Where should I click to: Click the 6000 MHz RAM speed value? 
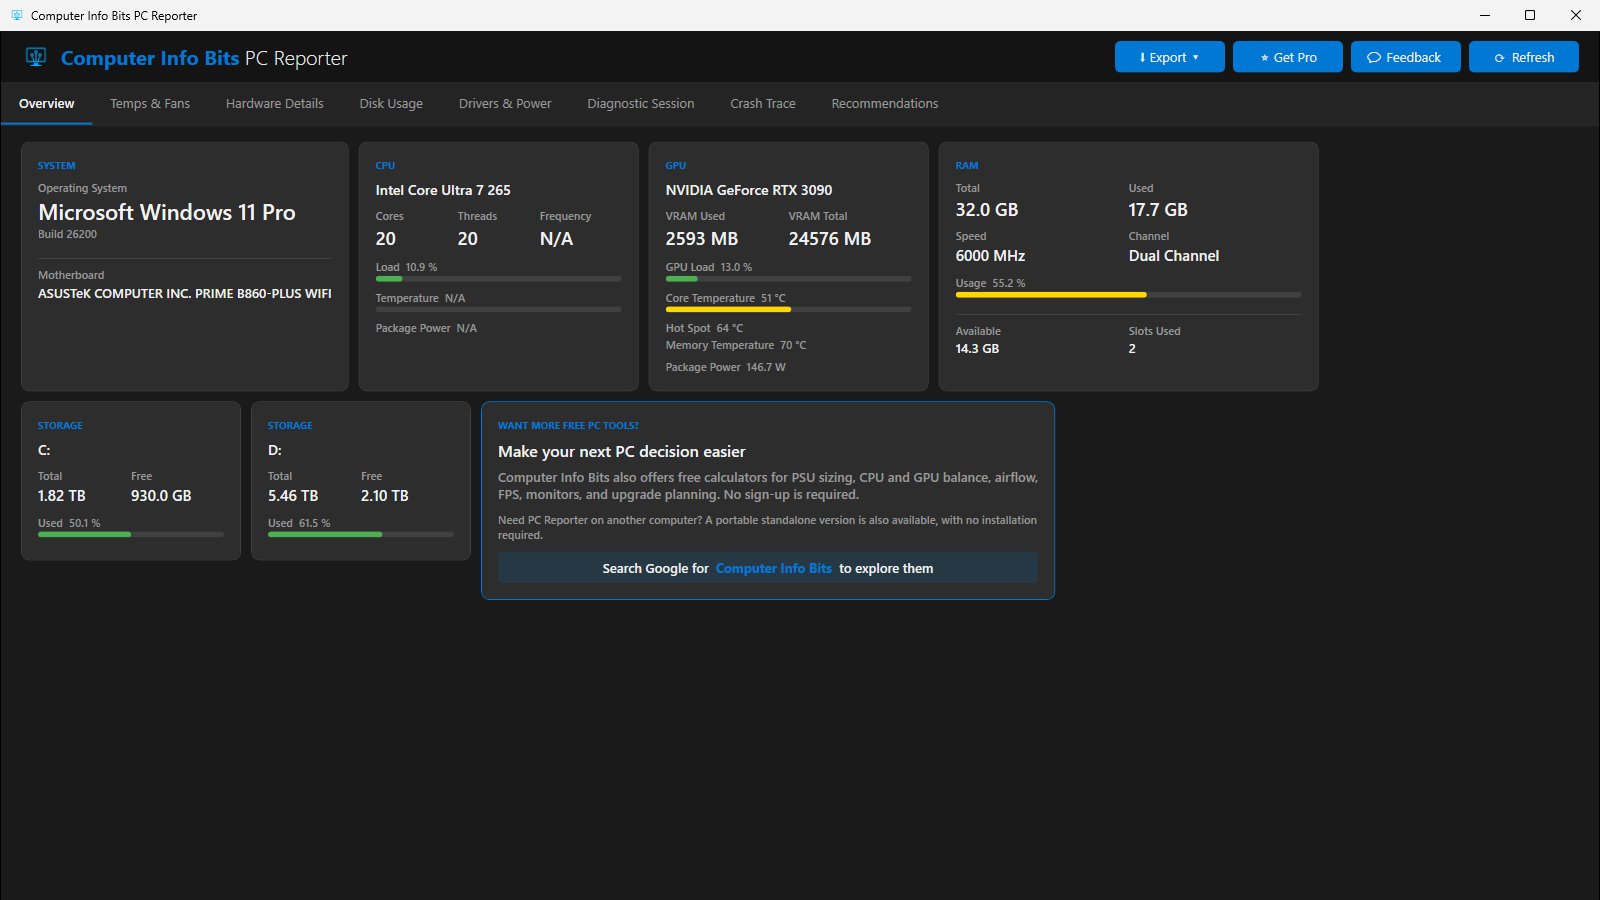990,256
